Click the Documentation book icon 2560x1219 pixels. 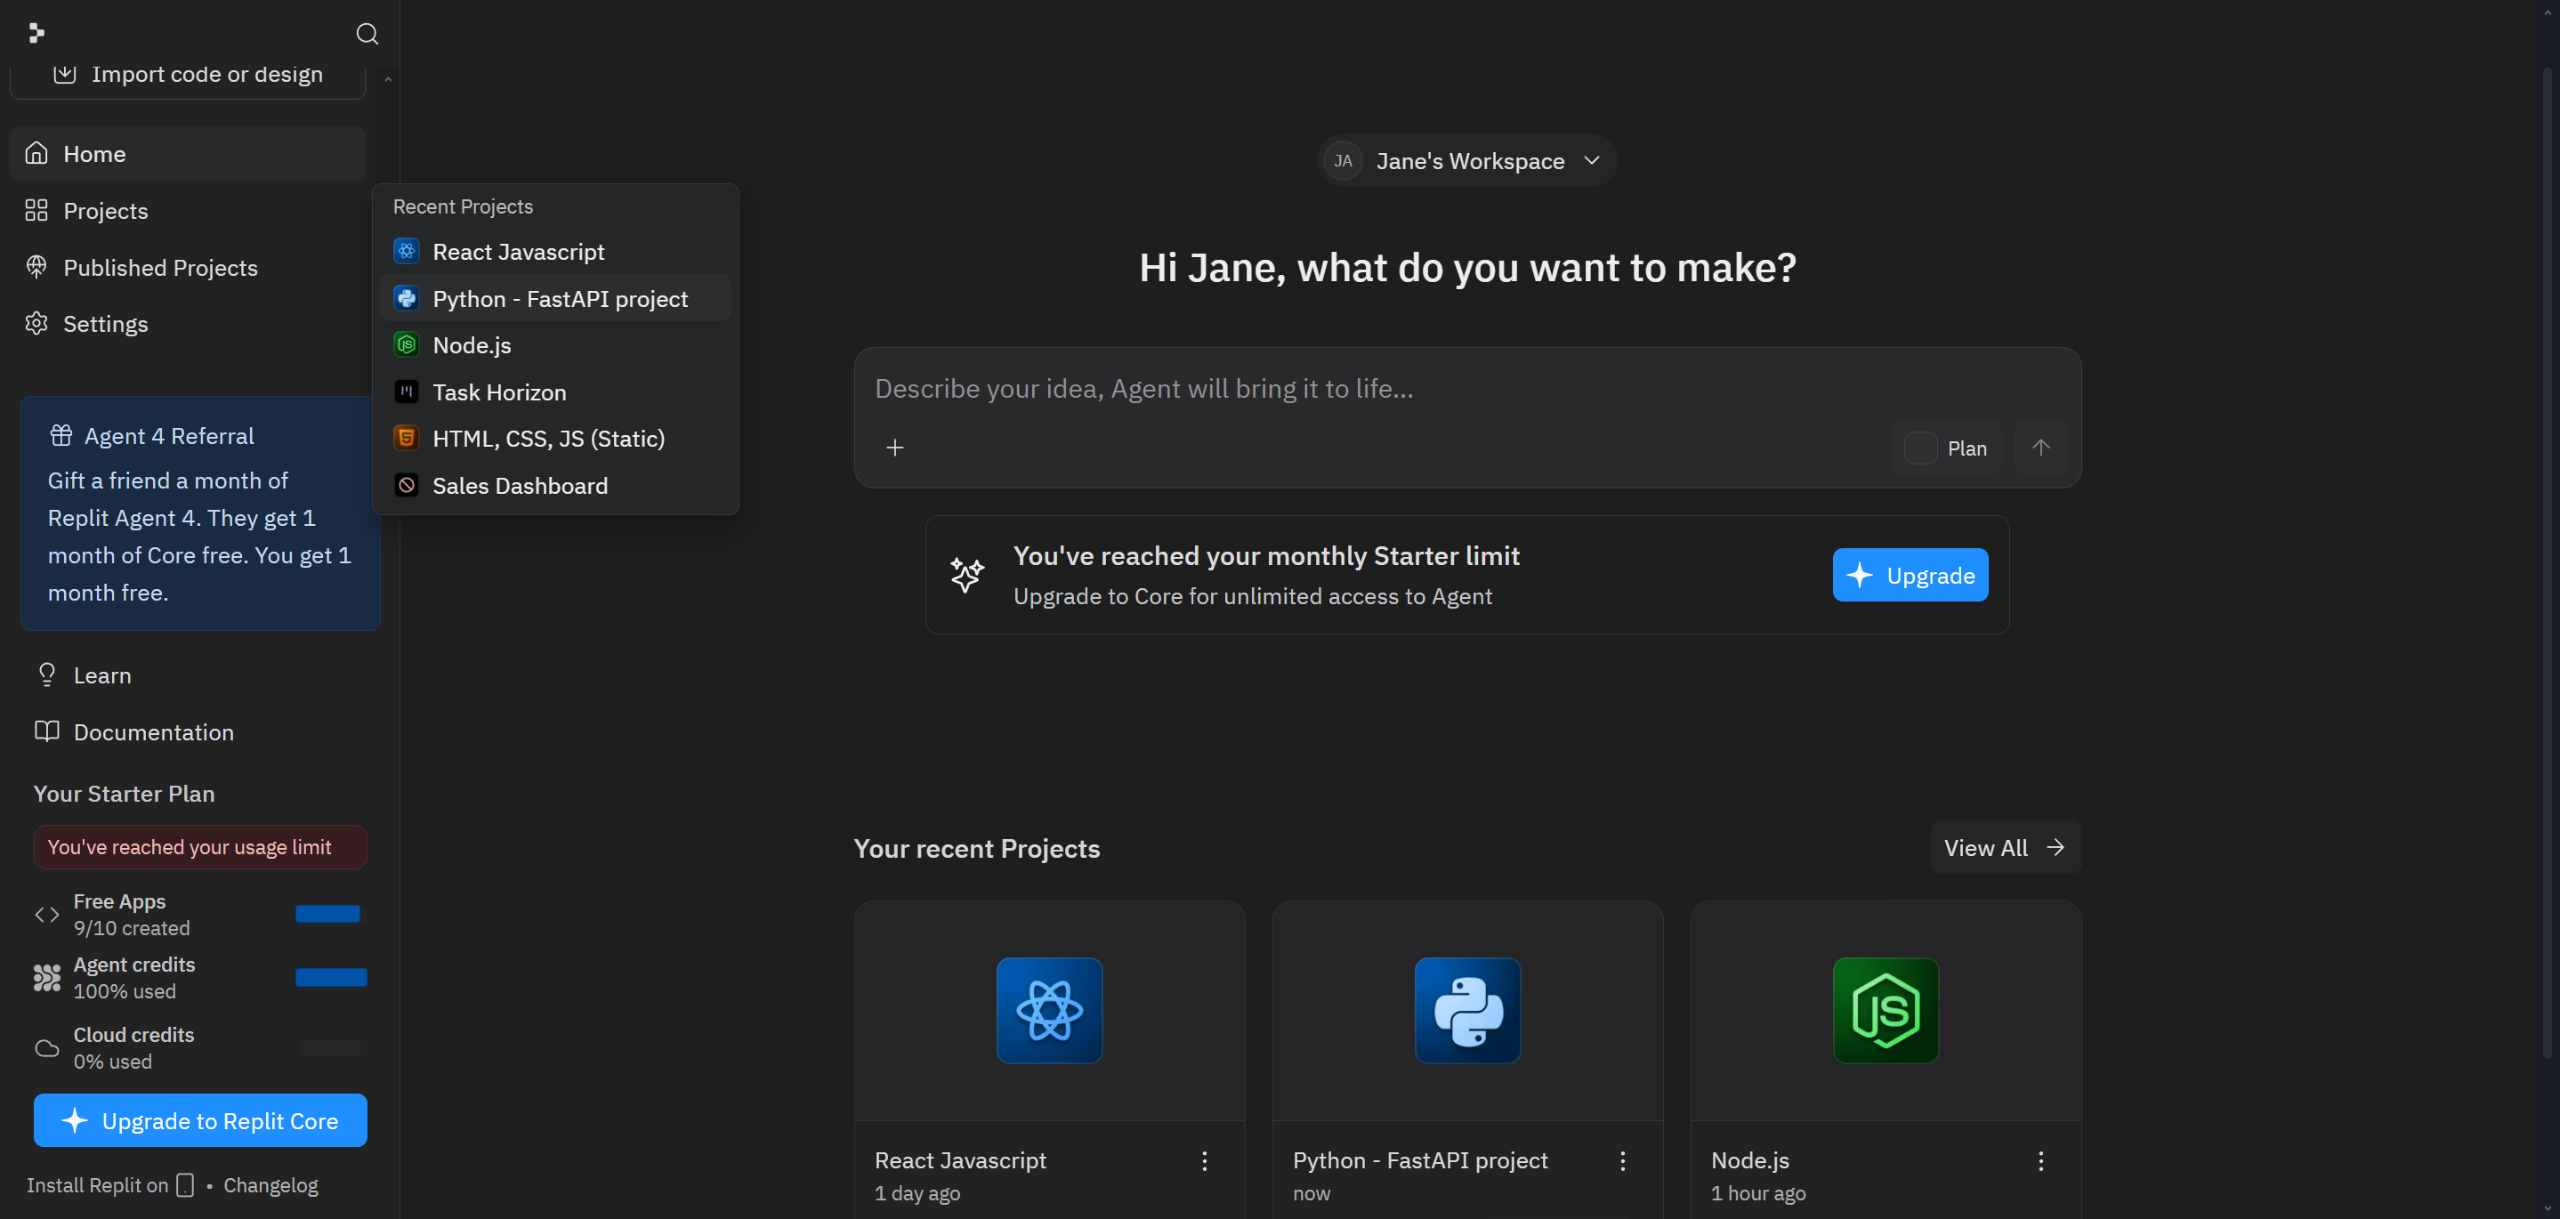click(x=47, y=731)
